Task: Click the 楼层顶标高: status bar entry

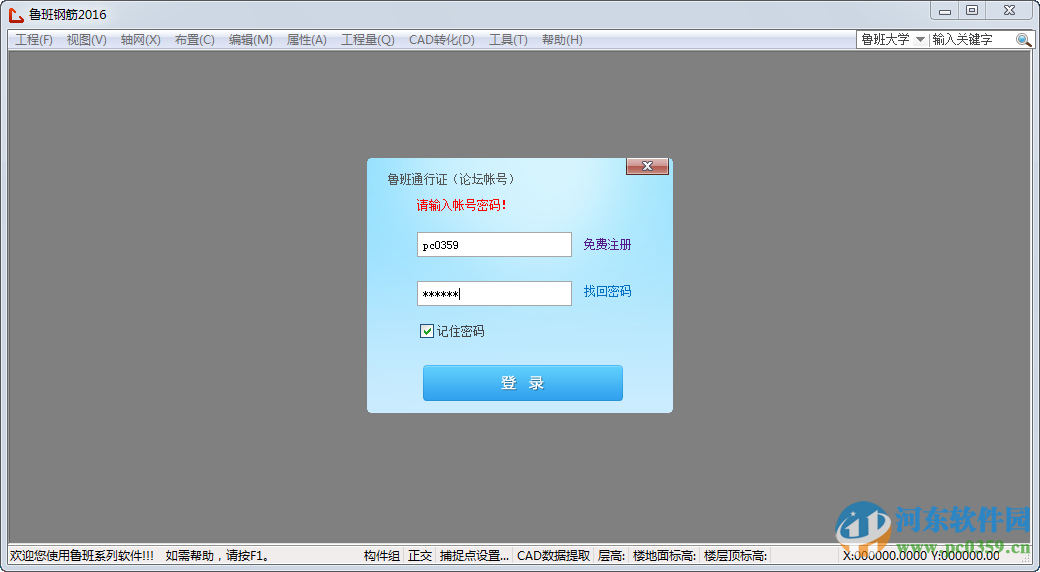Action: [735, 556]
